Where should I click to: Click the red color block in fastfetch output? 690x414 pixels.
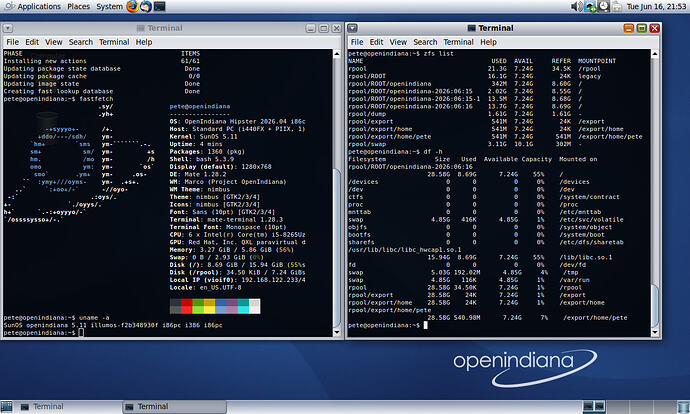coord(187,306)
